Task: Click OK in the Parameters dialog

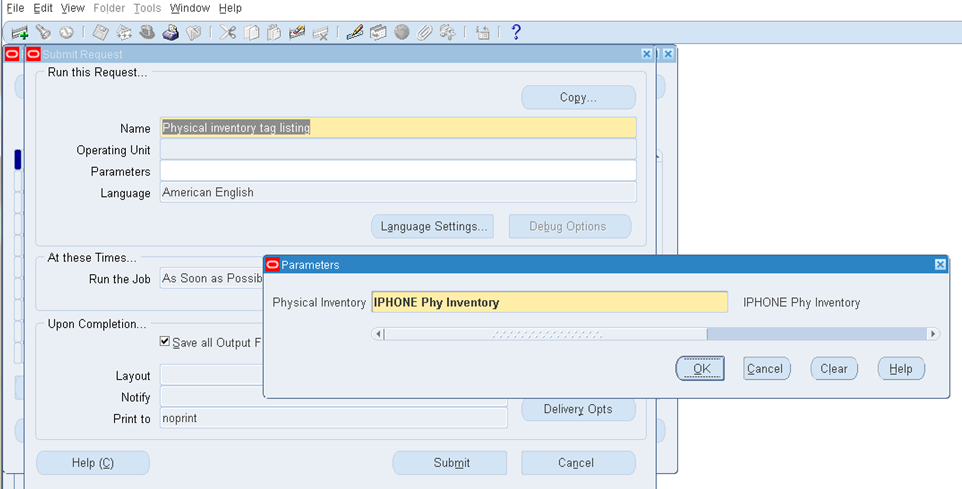Action: 700,368
